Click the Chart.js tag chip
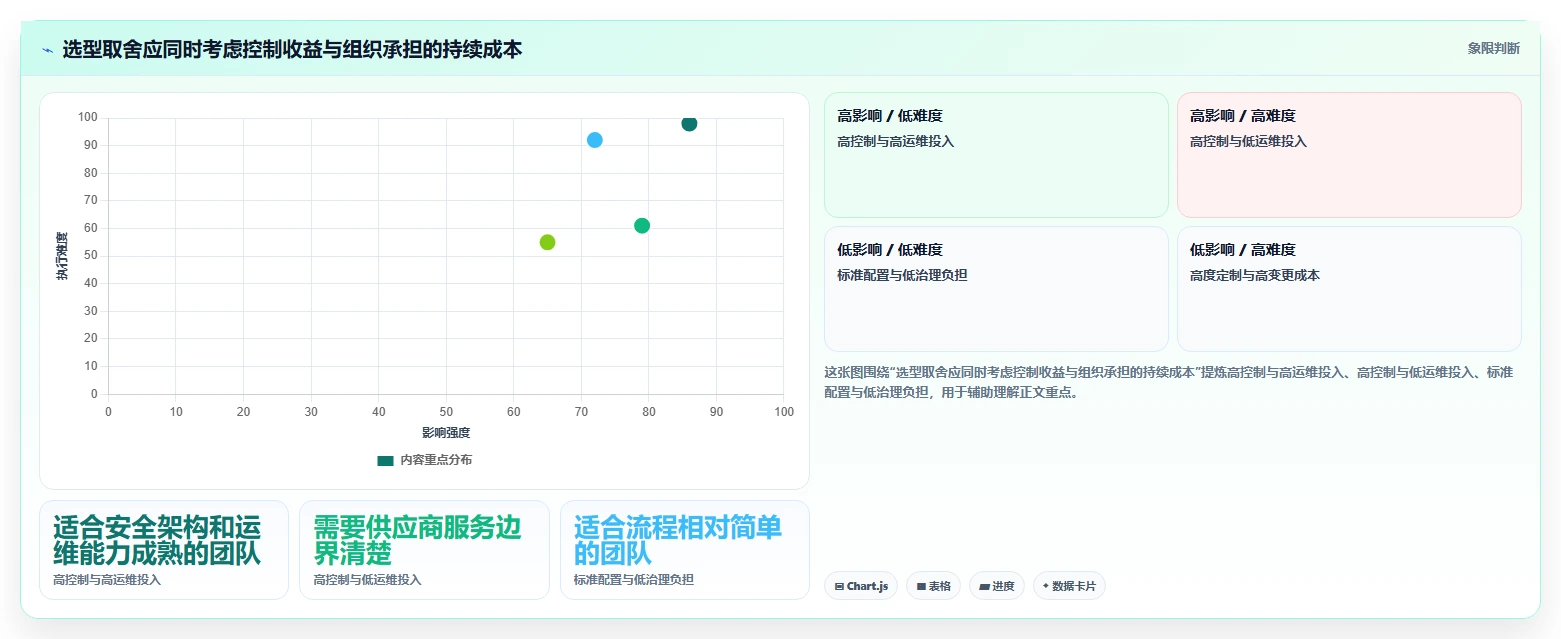This screenshot has width=1561, height=639. pos(861,586)
